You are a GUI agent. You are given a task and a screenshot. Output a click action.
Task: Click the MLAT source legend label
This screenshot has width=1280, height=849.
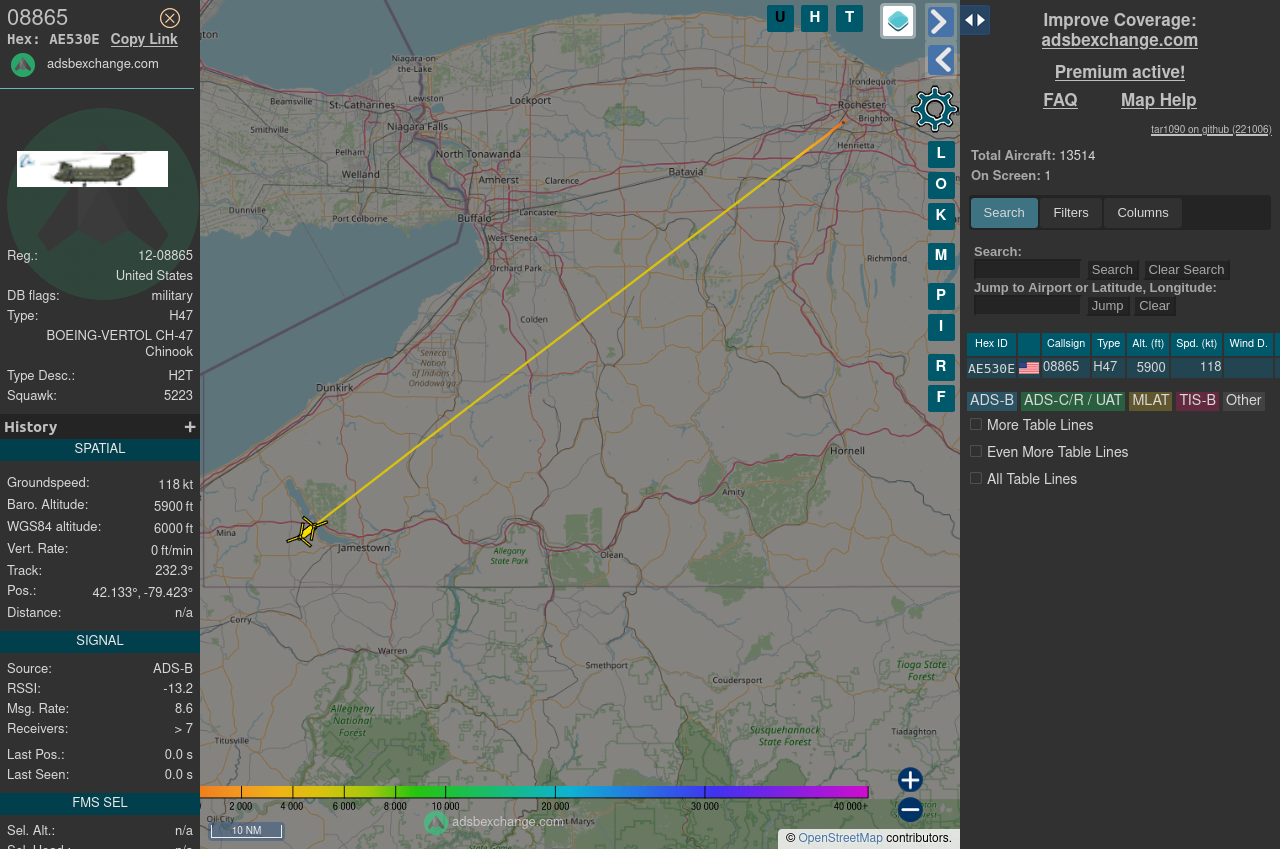pyautogui.click(x=1150, y=401)
